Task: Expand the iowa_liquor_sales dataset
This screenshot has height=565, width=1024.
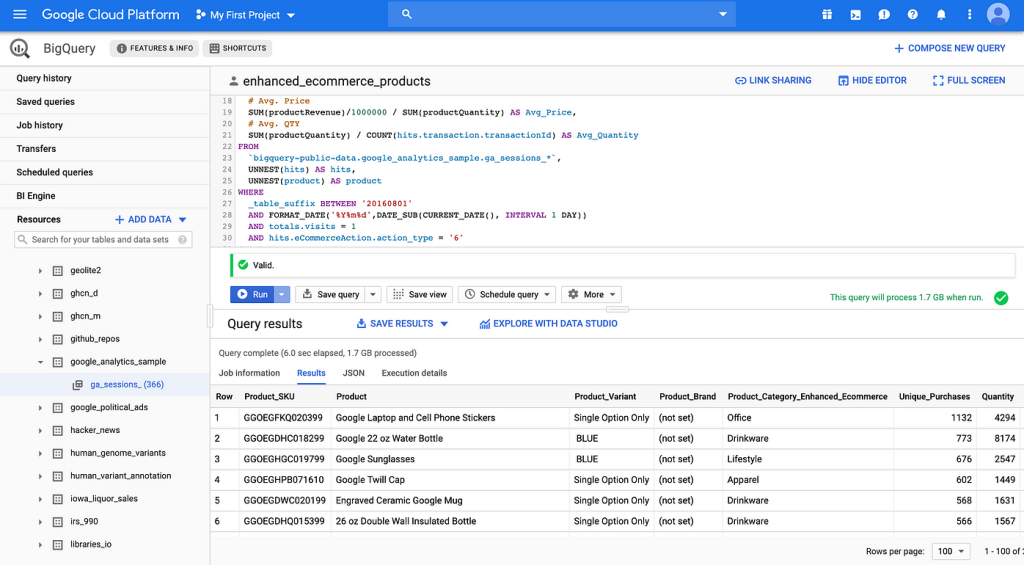Action: (x=40, y=499)
